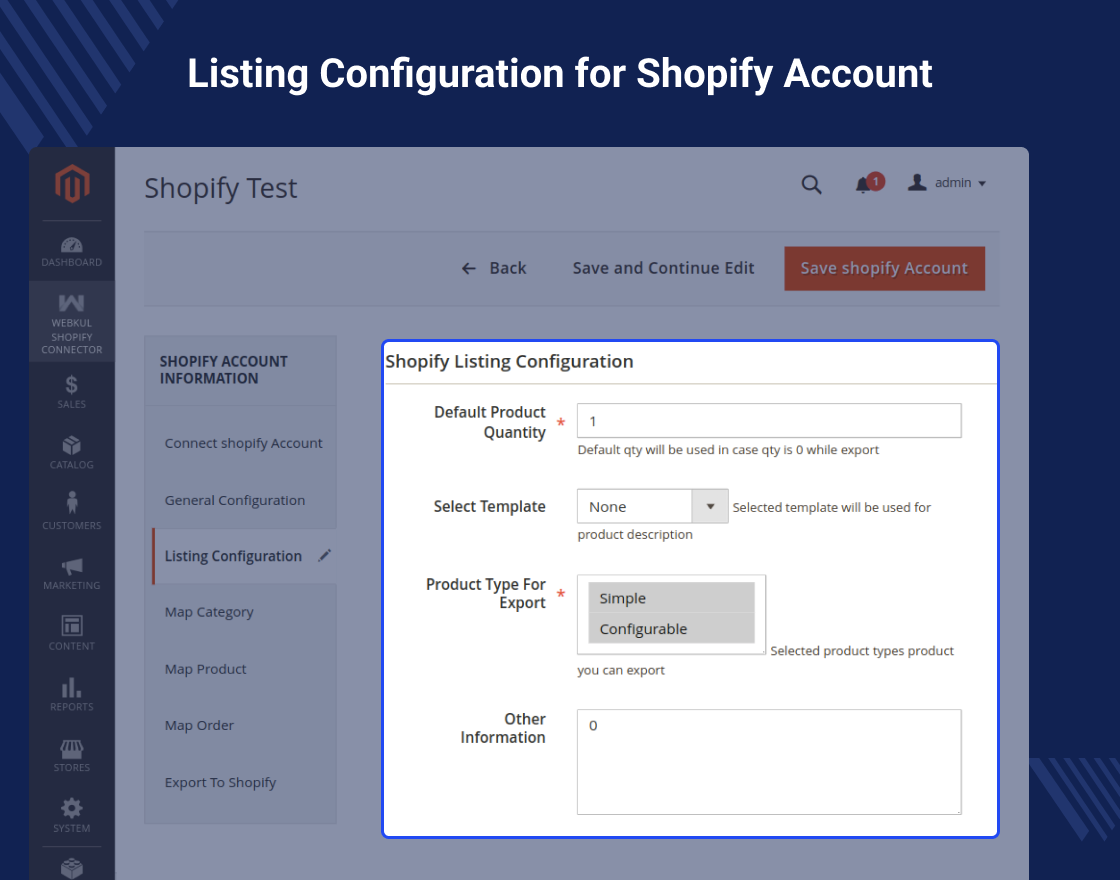
Task: Click Save shopify Account button
Action: tap(884, 268)
